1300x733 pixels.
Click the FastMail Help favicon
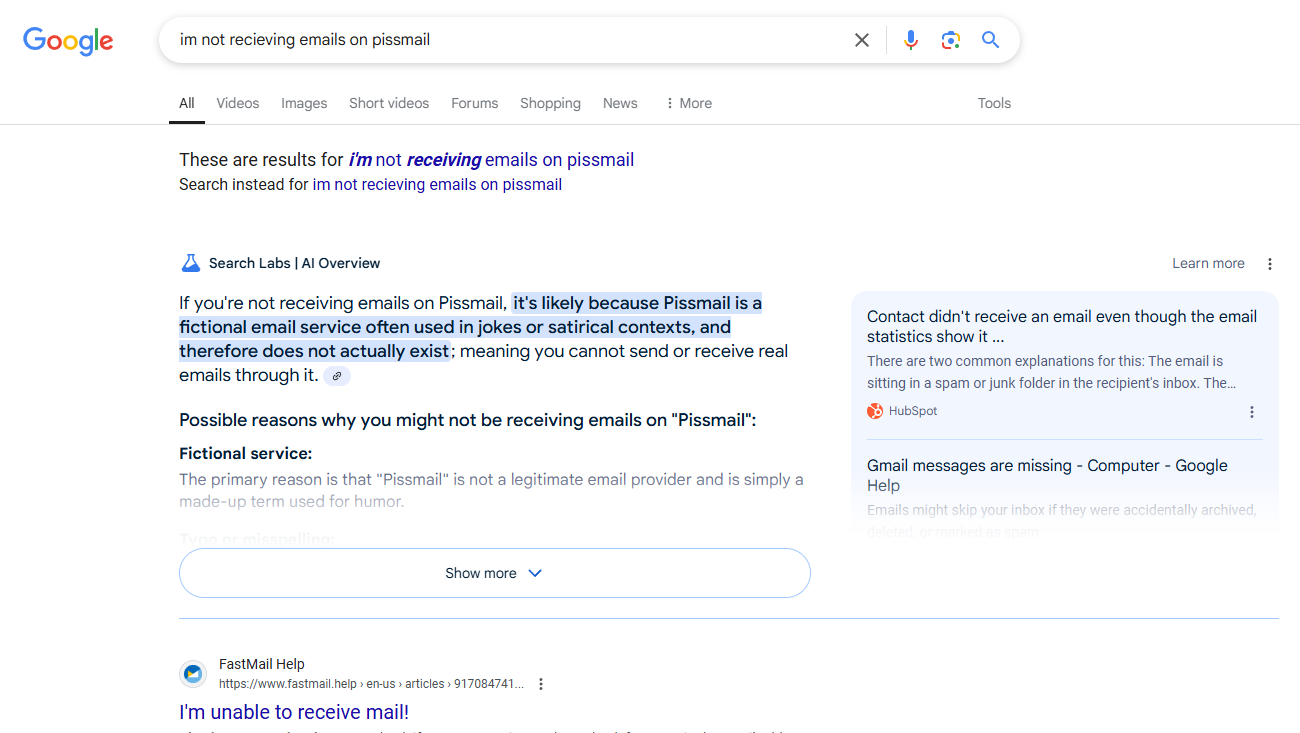pos(193,674)
